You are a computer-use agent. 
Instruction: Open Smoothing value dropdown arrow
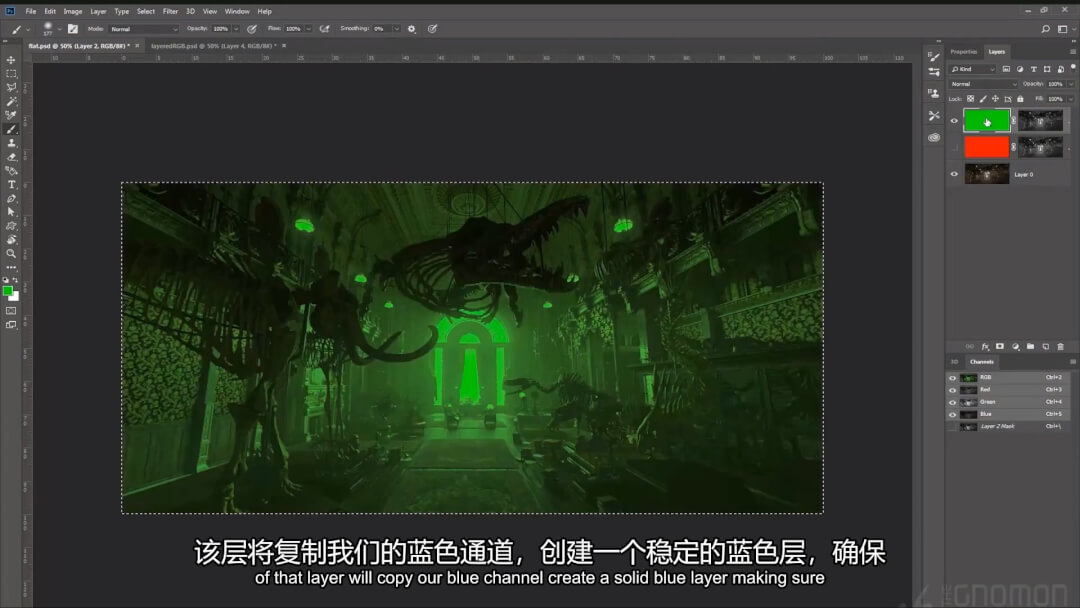[x=397, y=29]
